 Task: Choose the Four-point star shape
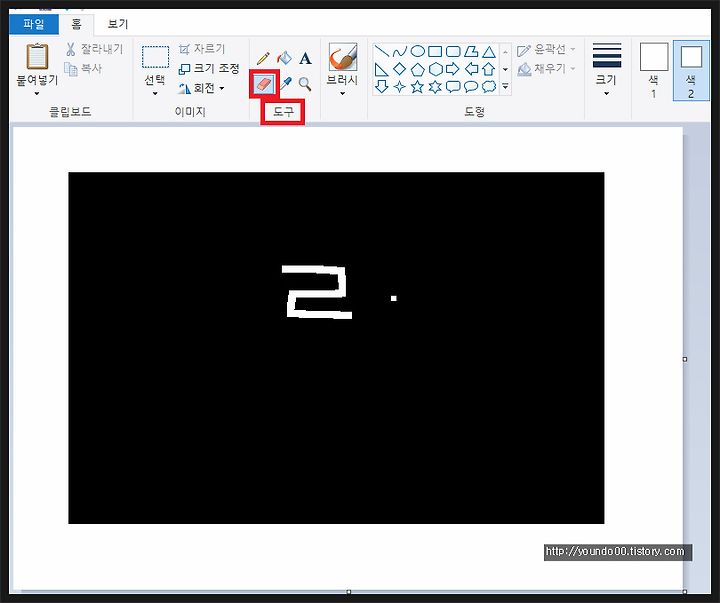tap(399, 86)
